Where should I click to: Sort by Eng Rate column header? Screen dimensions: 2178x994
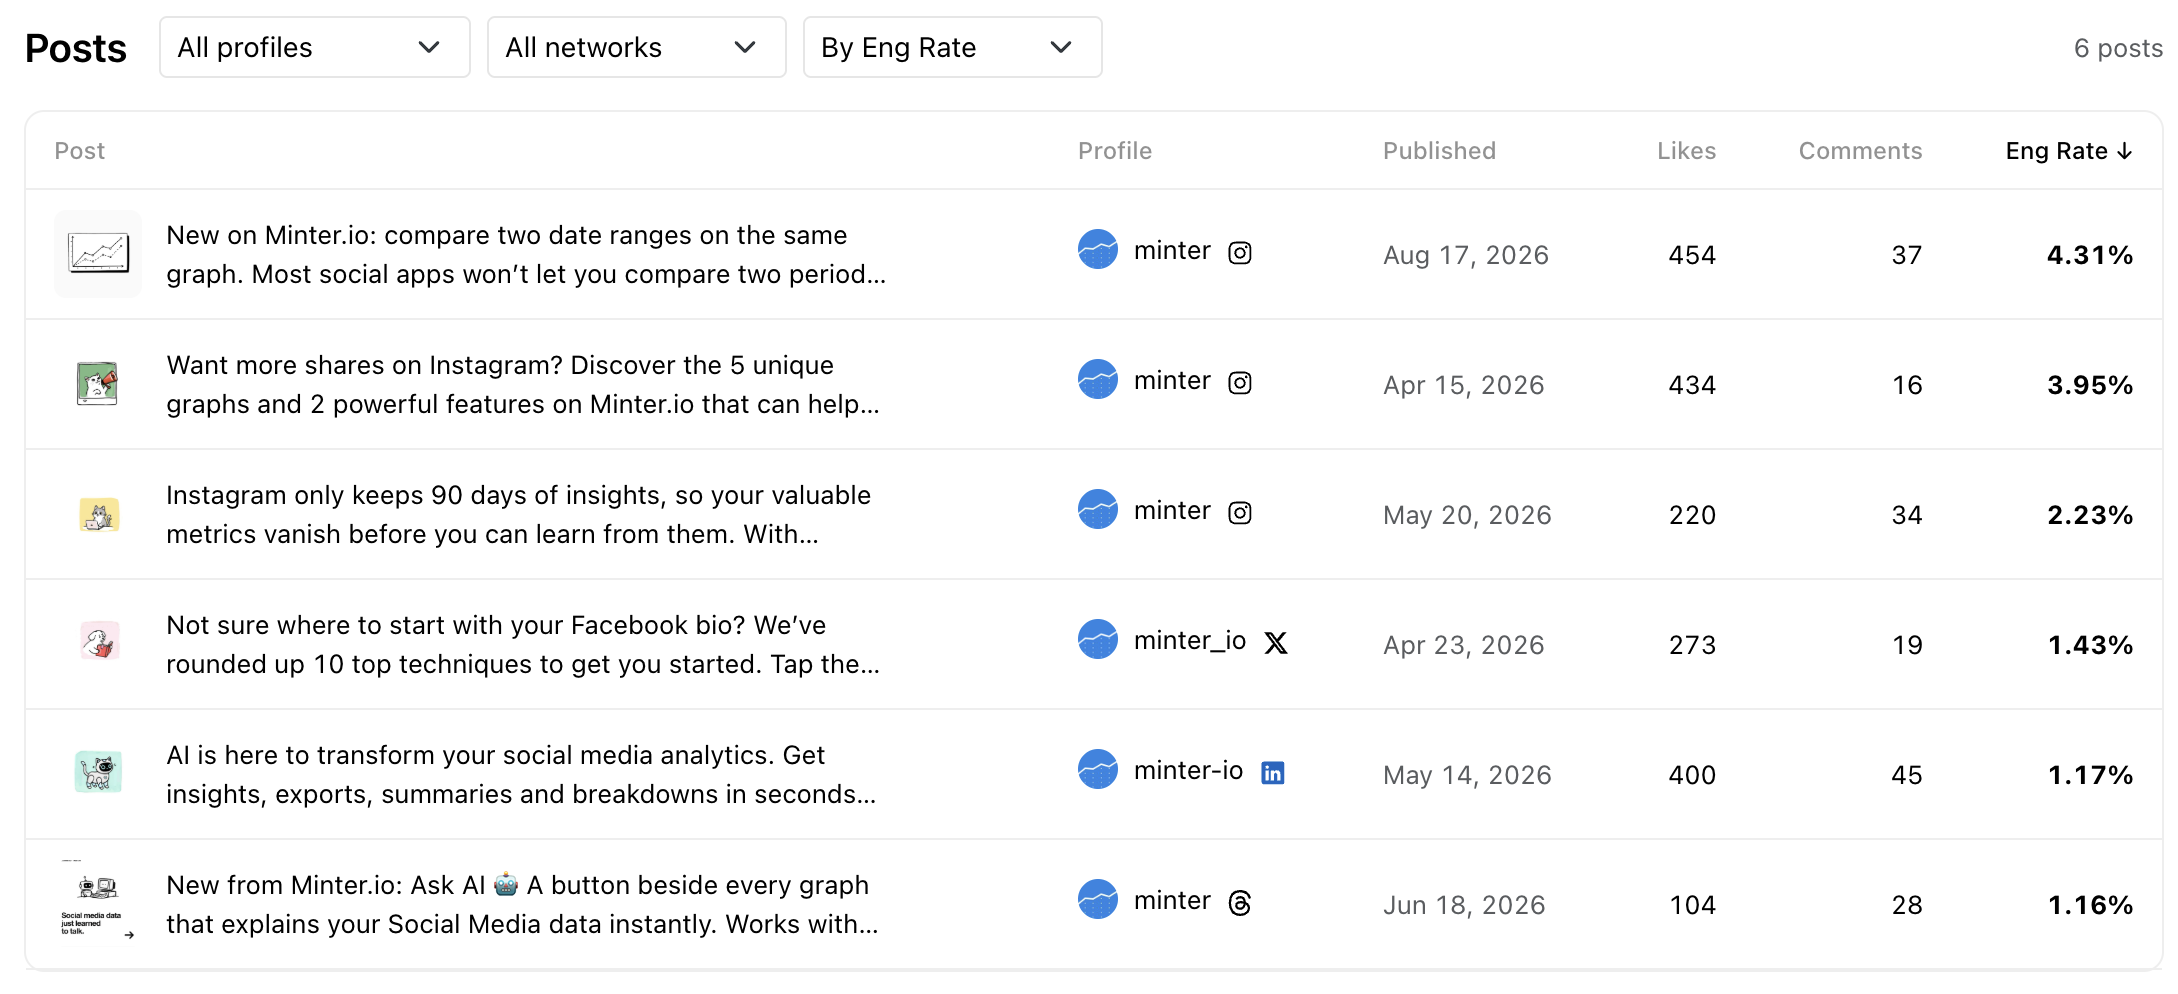click(2069, 151)
